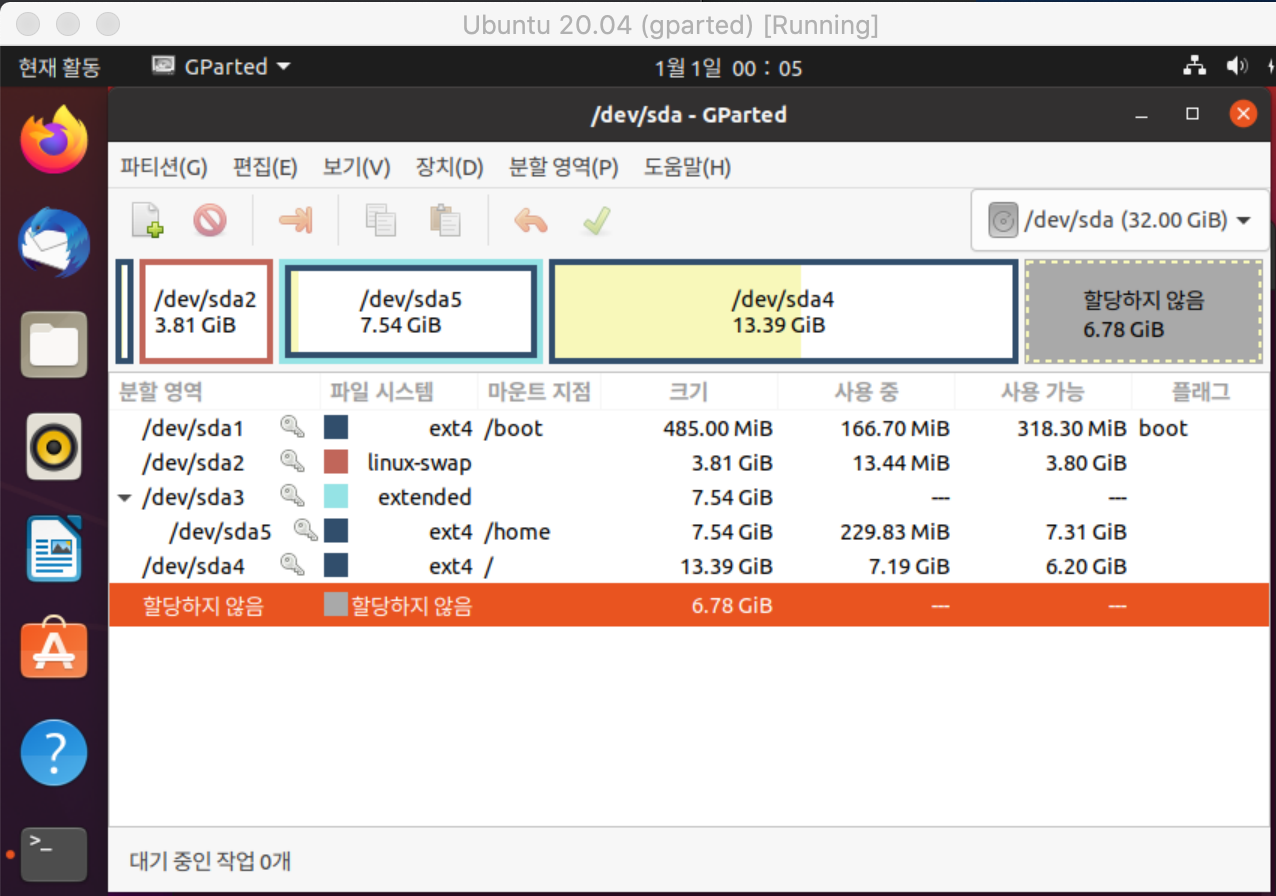Select the /dev/sda1 partition row
Image resolution: width=1276 pixels, height=896 pixels.
click(x=689, y=429)
